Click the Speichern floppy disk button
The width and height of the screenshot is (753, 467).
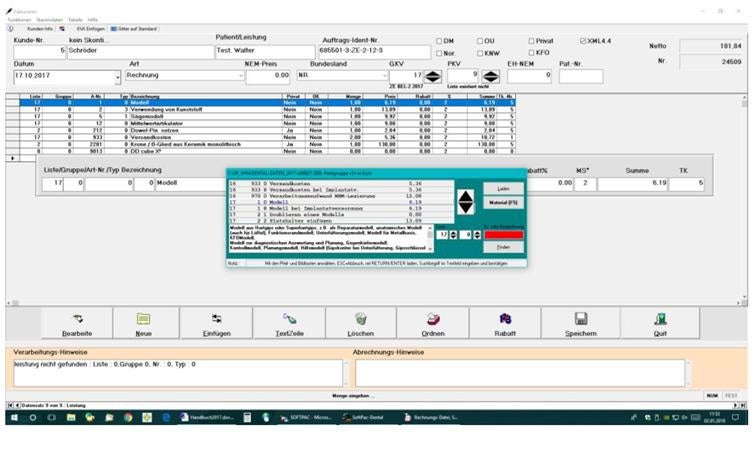(x=581, y=324)
